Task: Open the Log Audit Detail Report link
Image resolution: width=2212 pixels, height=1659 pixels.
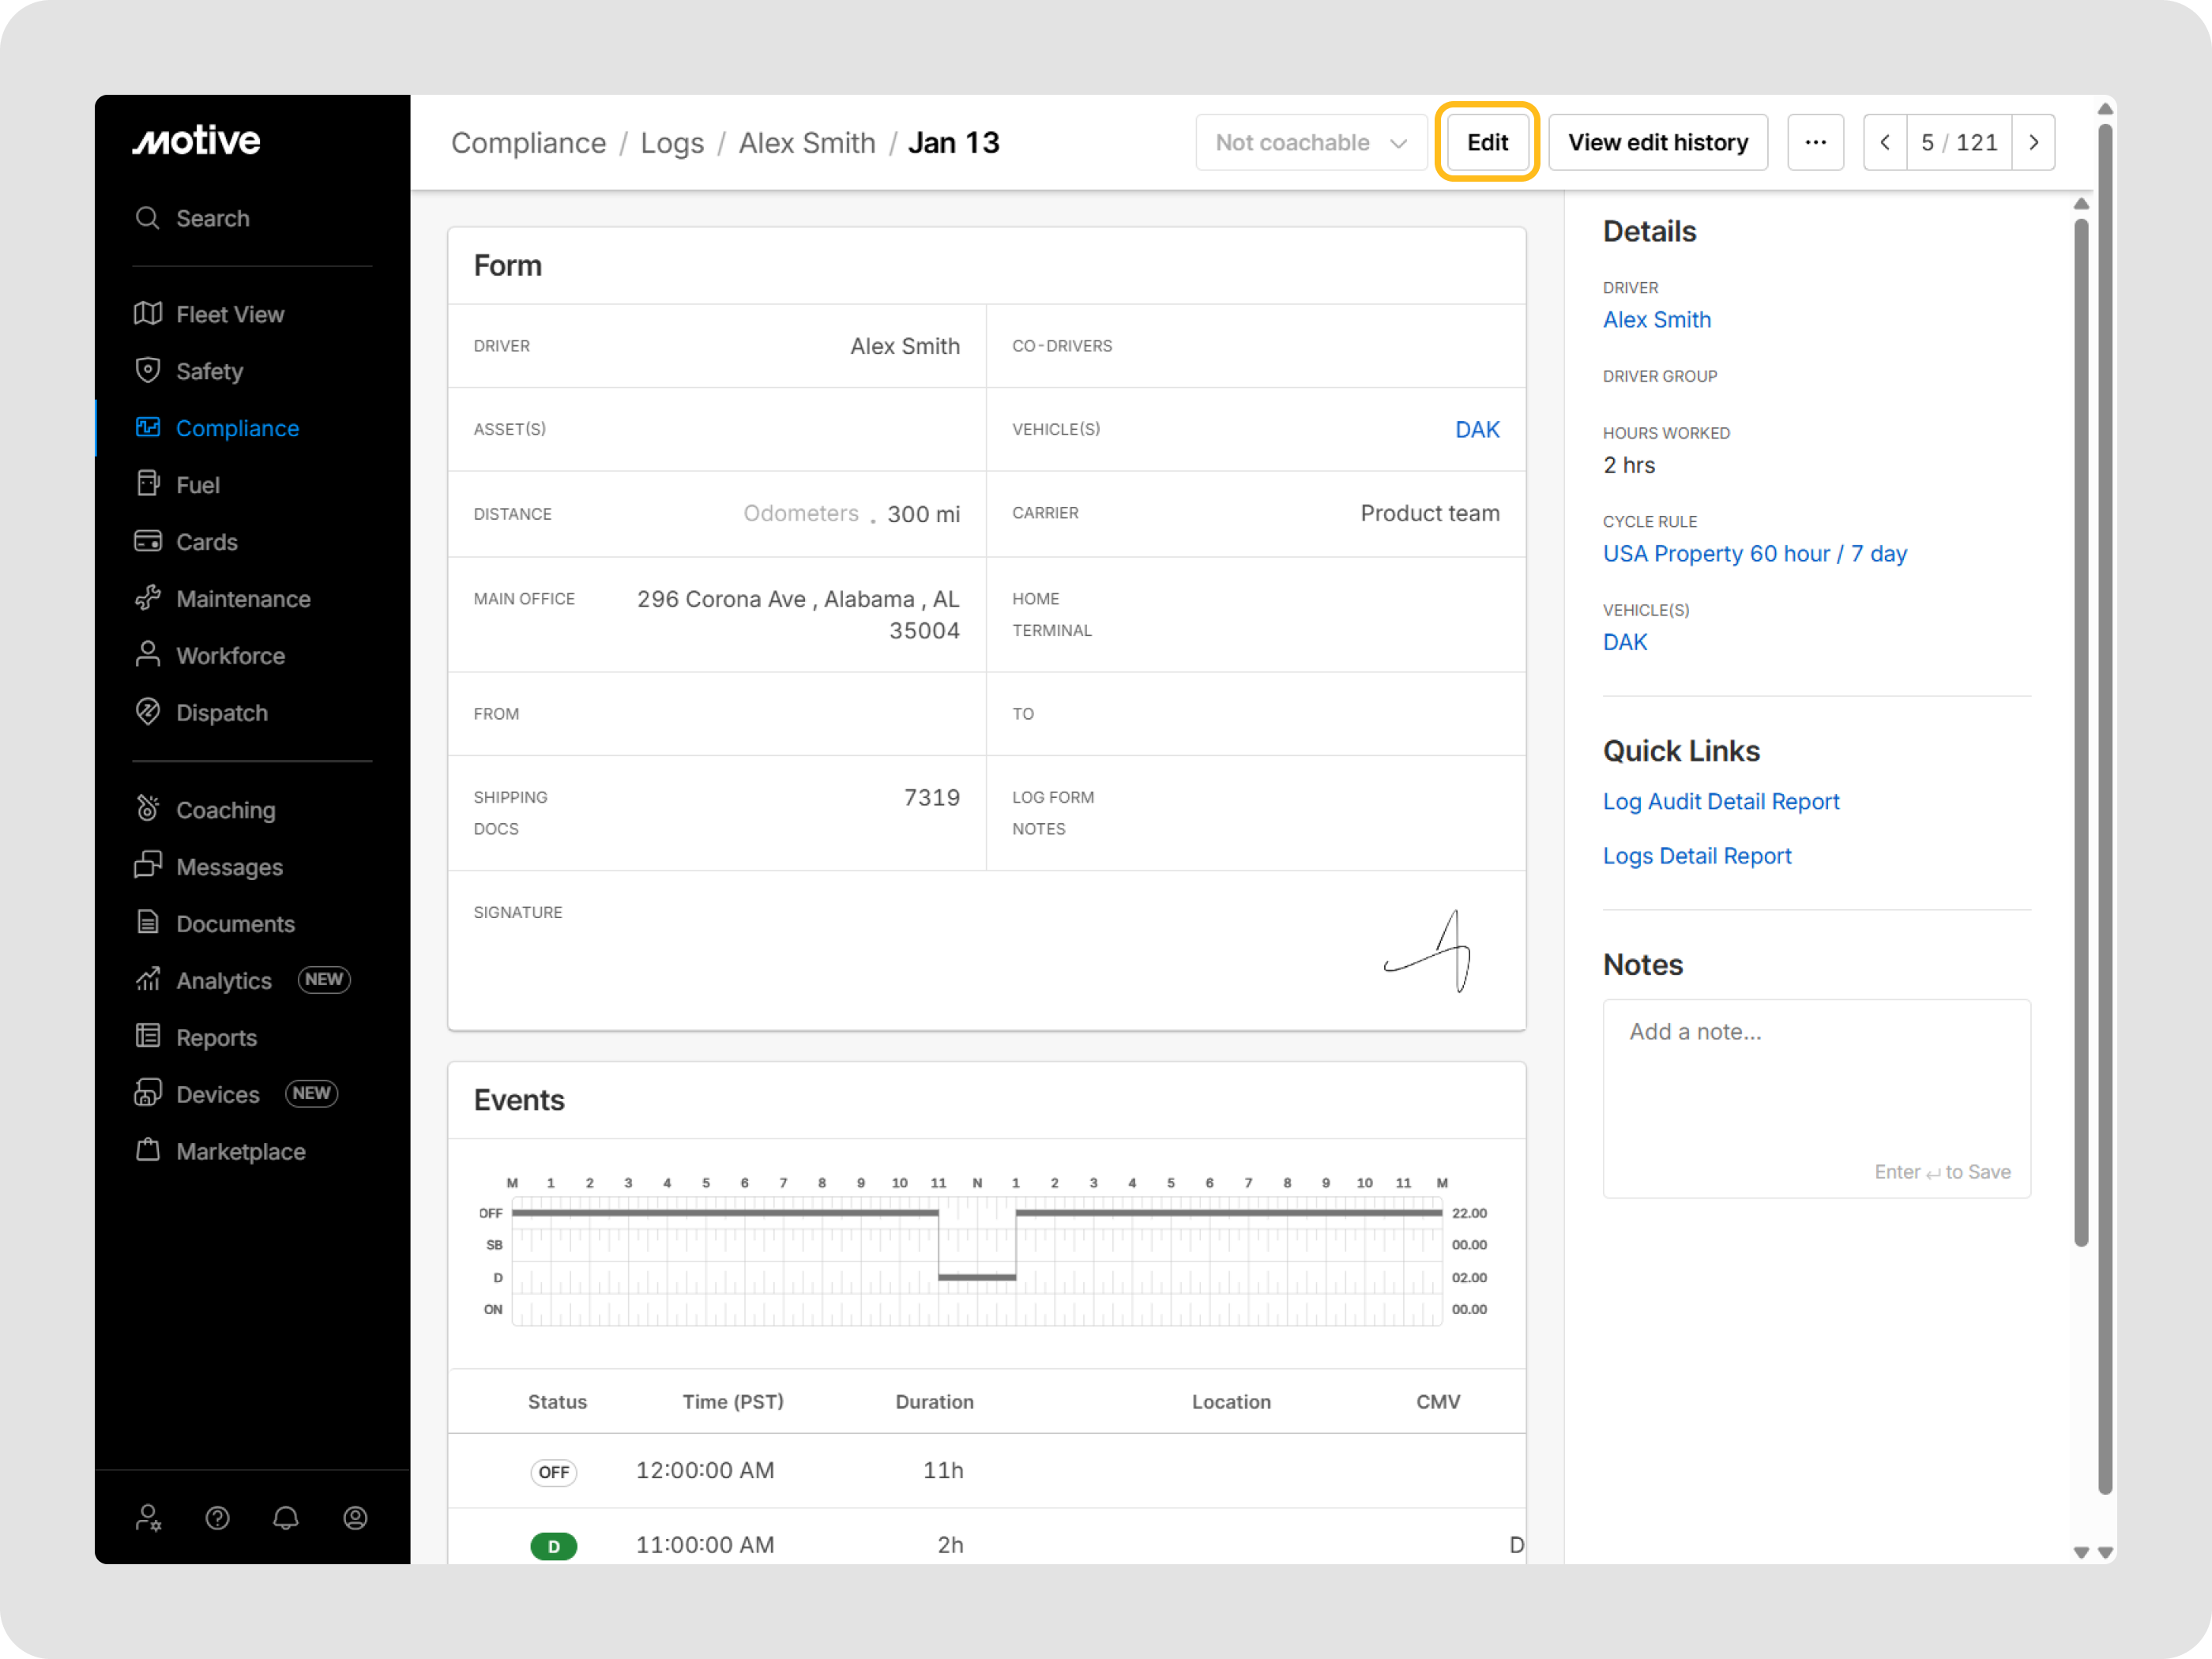Action: pos(1721,801)
